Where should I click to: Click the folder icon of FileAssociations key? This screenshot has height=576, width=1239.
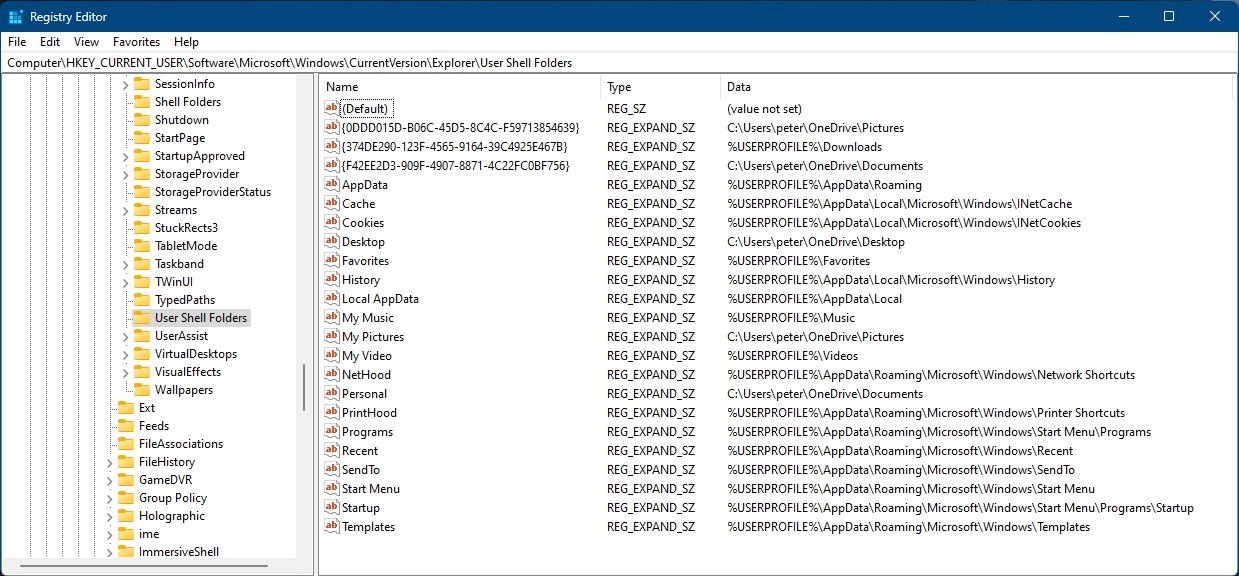click(x=125, y=444)
